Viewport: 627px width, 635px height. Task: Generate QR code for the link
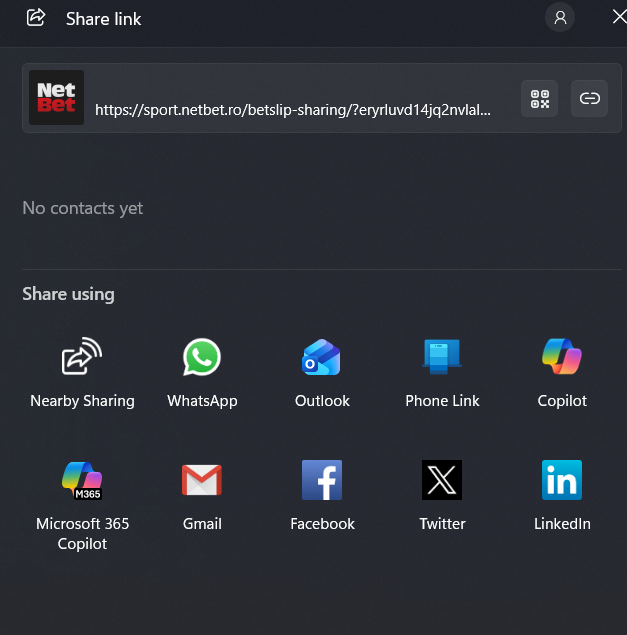[x=540, y=98]
